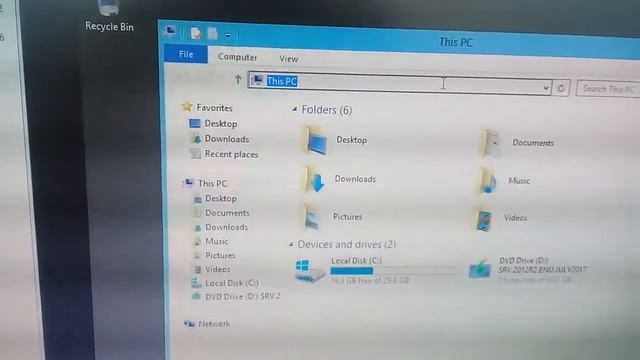Click the Network icon in navigation pane
This screenshot has width=640, height=360.
pyautogui.click(x=190, y=324)
